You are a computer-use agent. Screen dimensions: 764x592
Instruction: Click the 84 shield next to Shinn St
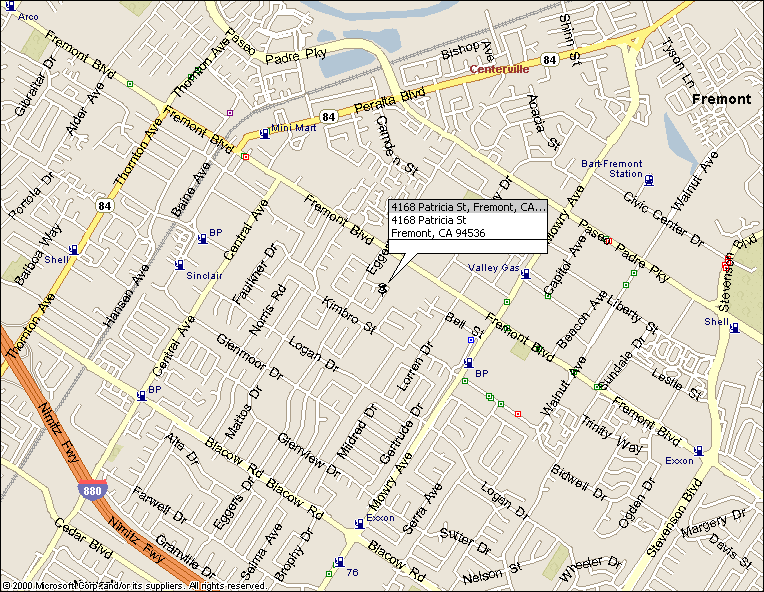point(549,60)
